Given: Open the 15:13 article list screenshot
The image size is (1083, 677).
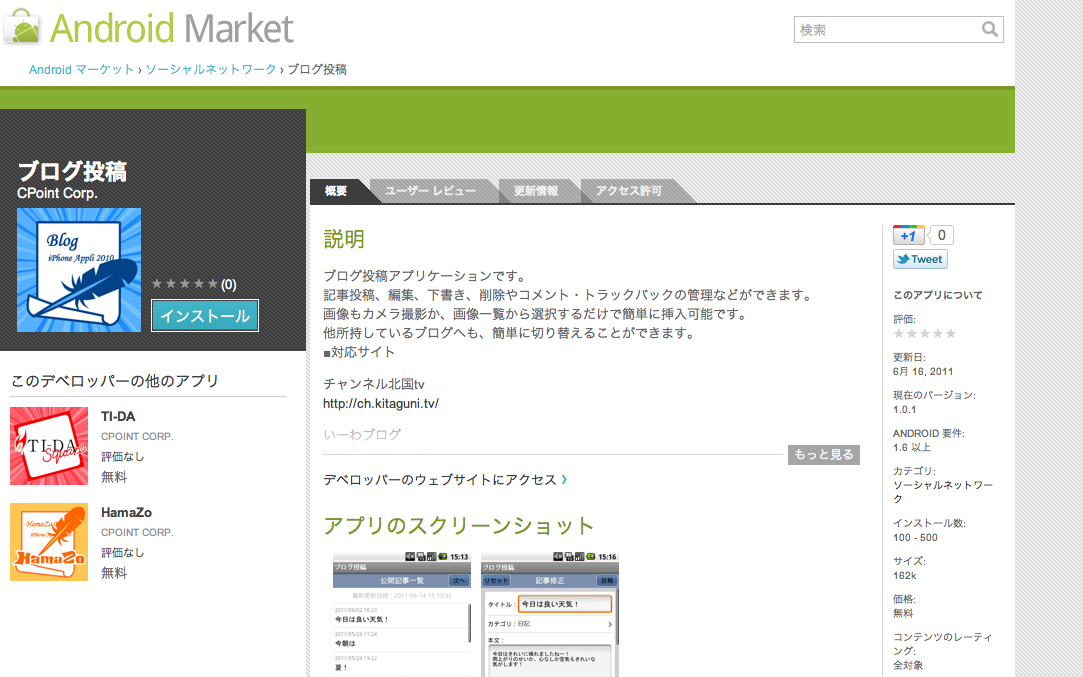Looking at the screenshot, I should click(402, 614).
